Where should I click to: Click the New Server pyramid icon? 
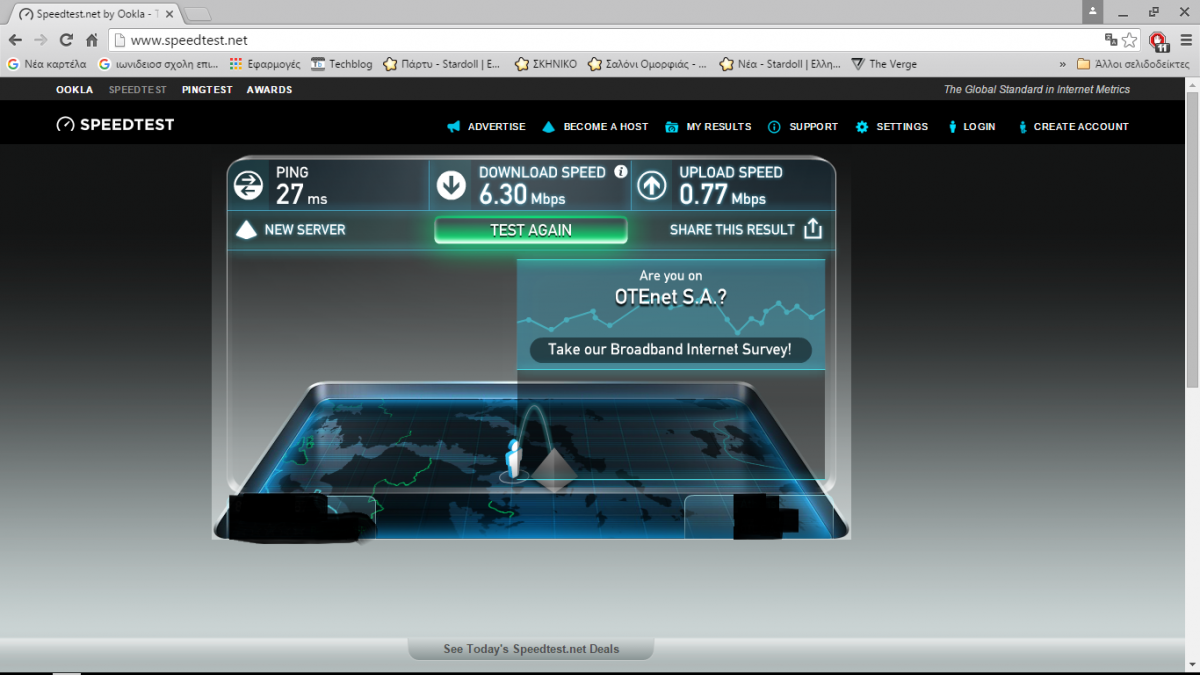click(246, 230)
